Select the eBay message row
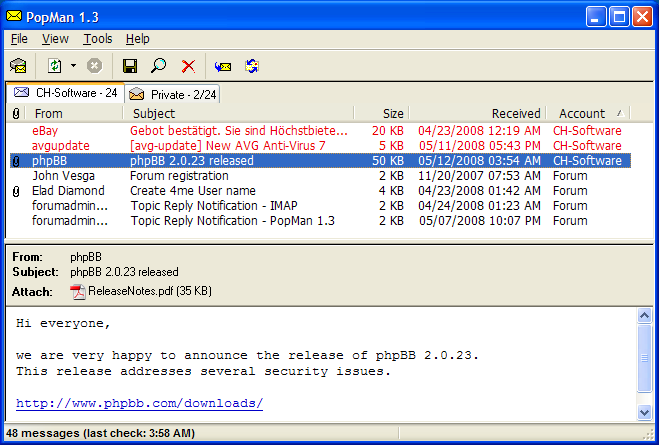Viewport: 659px width, 445px height. (x=320, y=131)
